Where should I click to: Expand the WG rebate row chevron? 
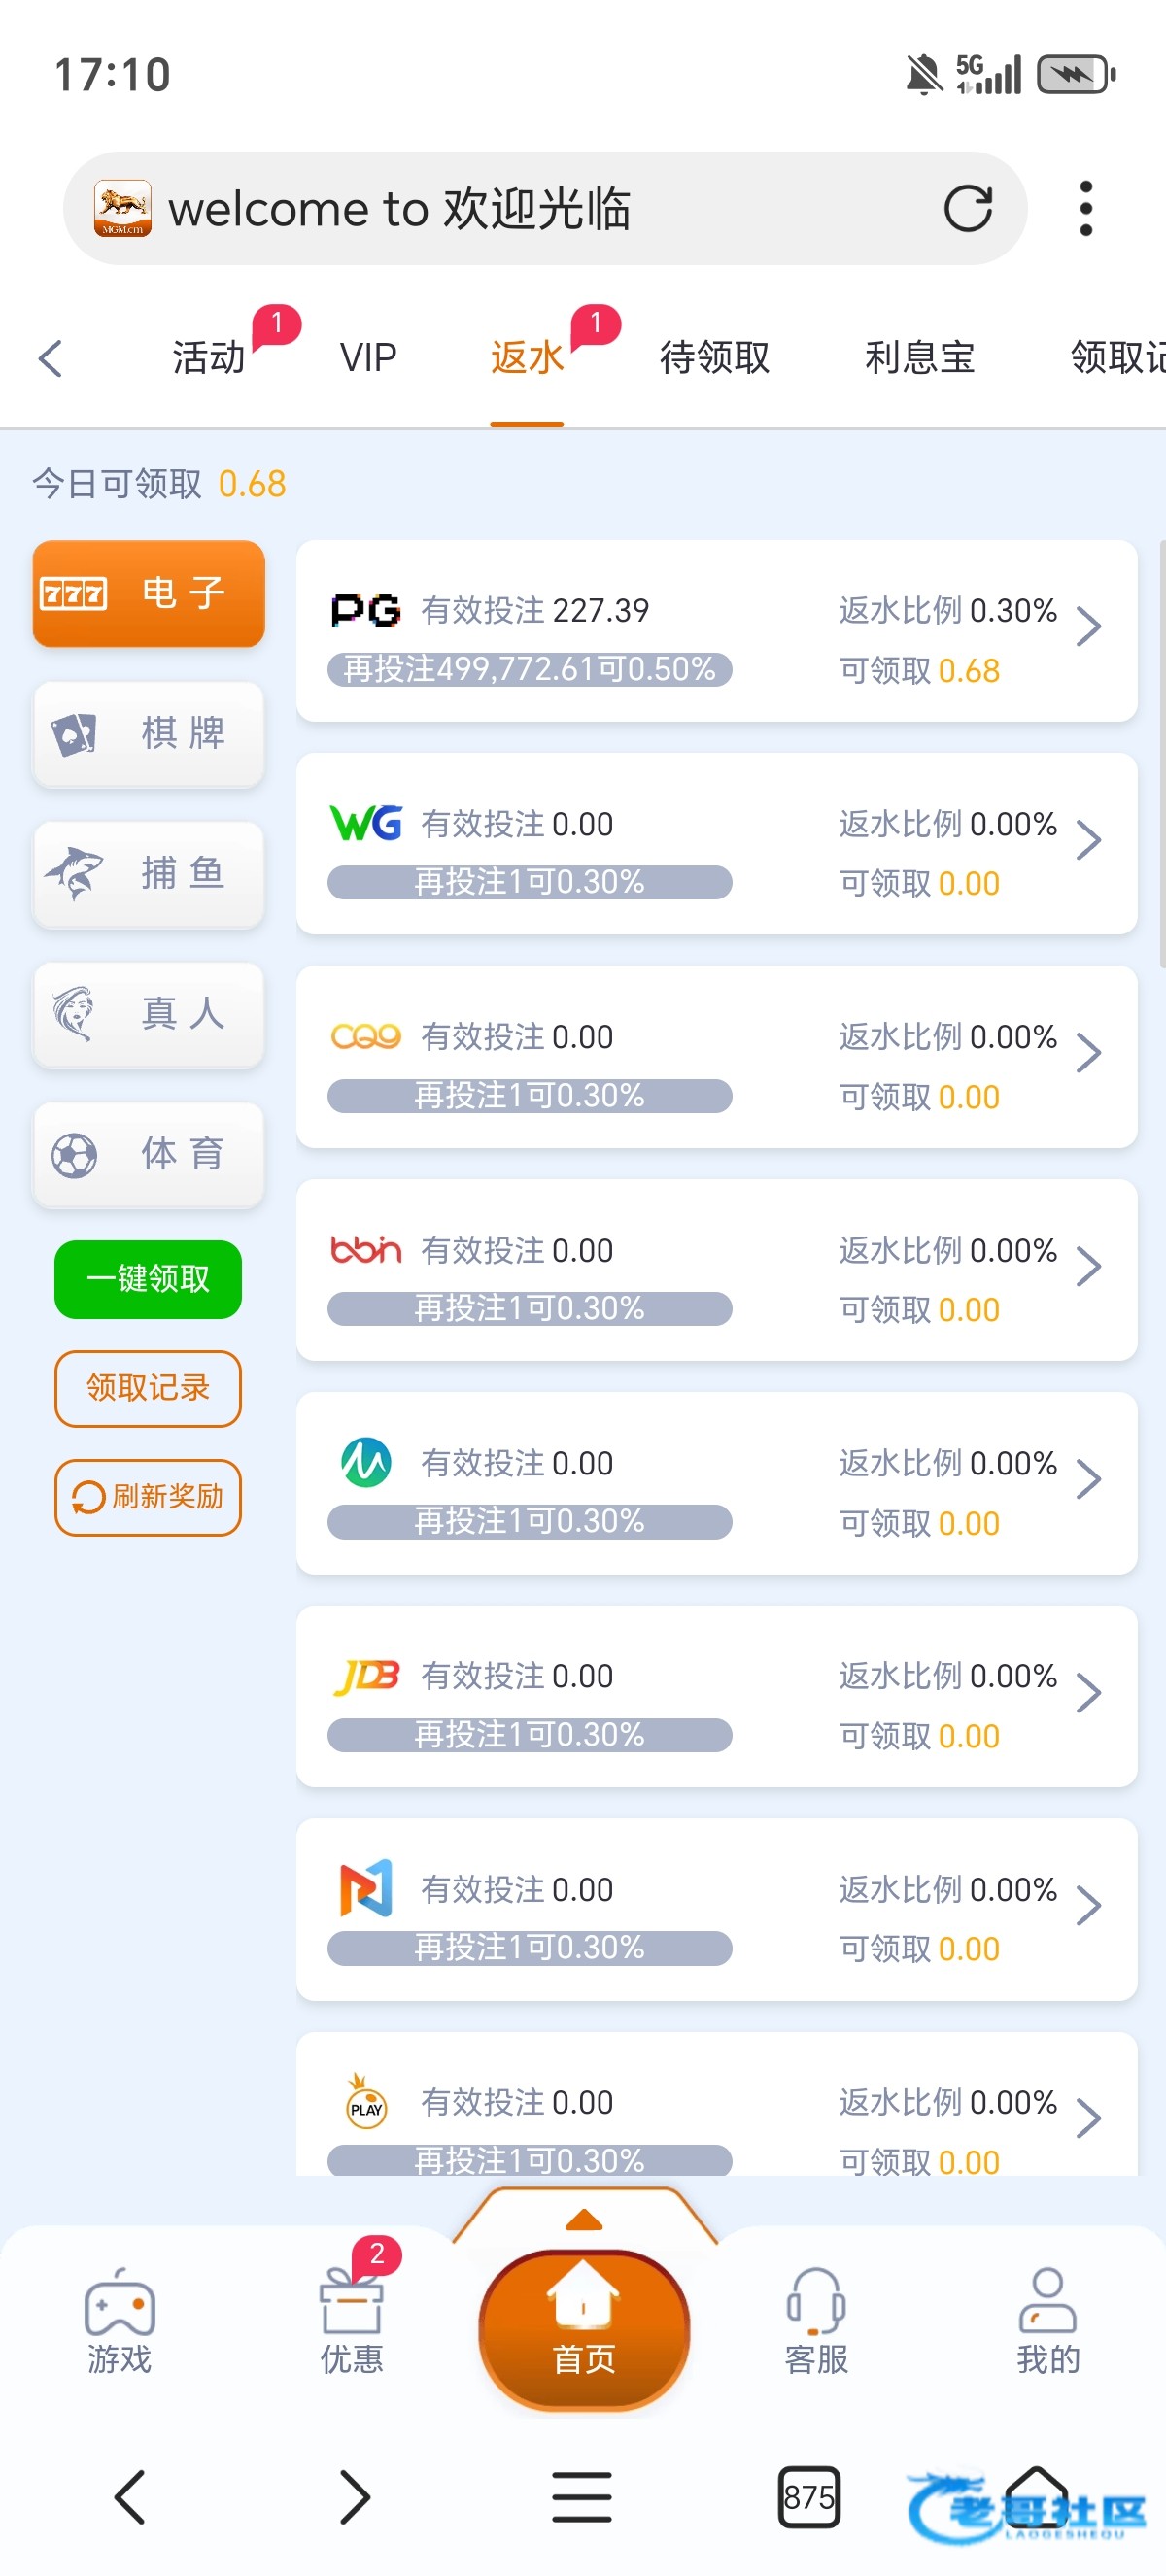1088,841
